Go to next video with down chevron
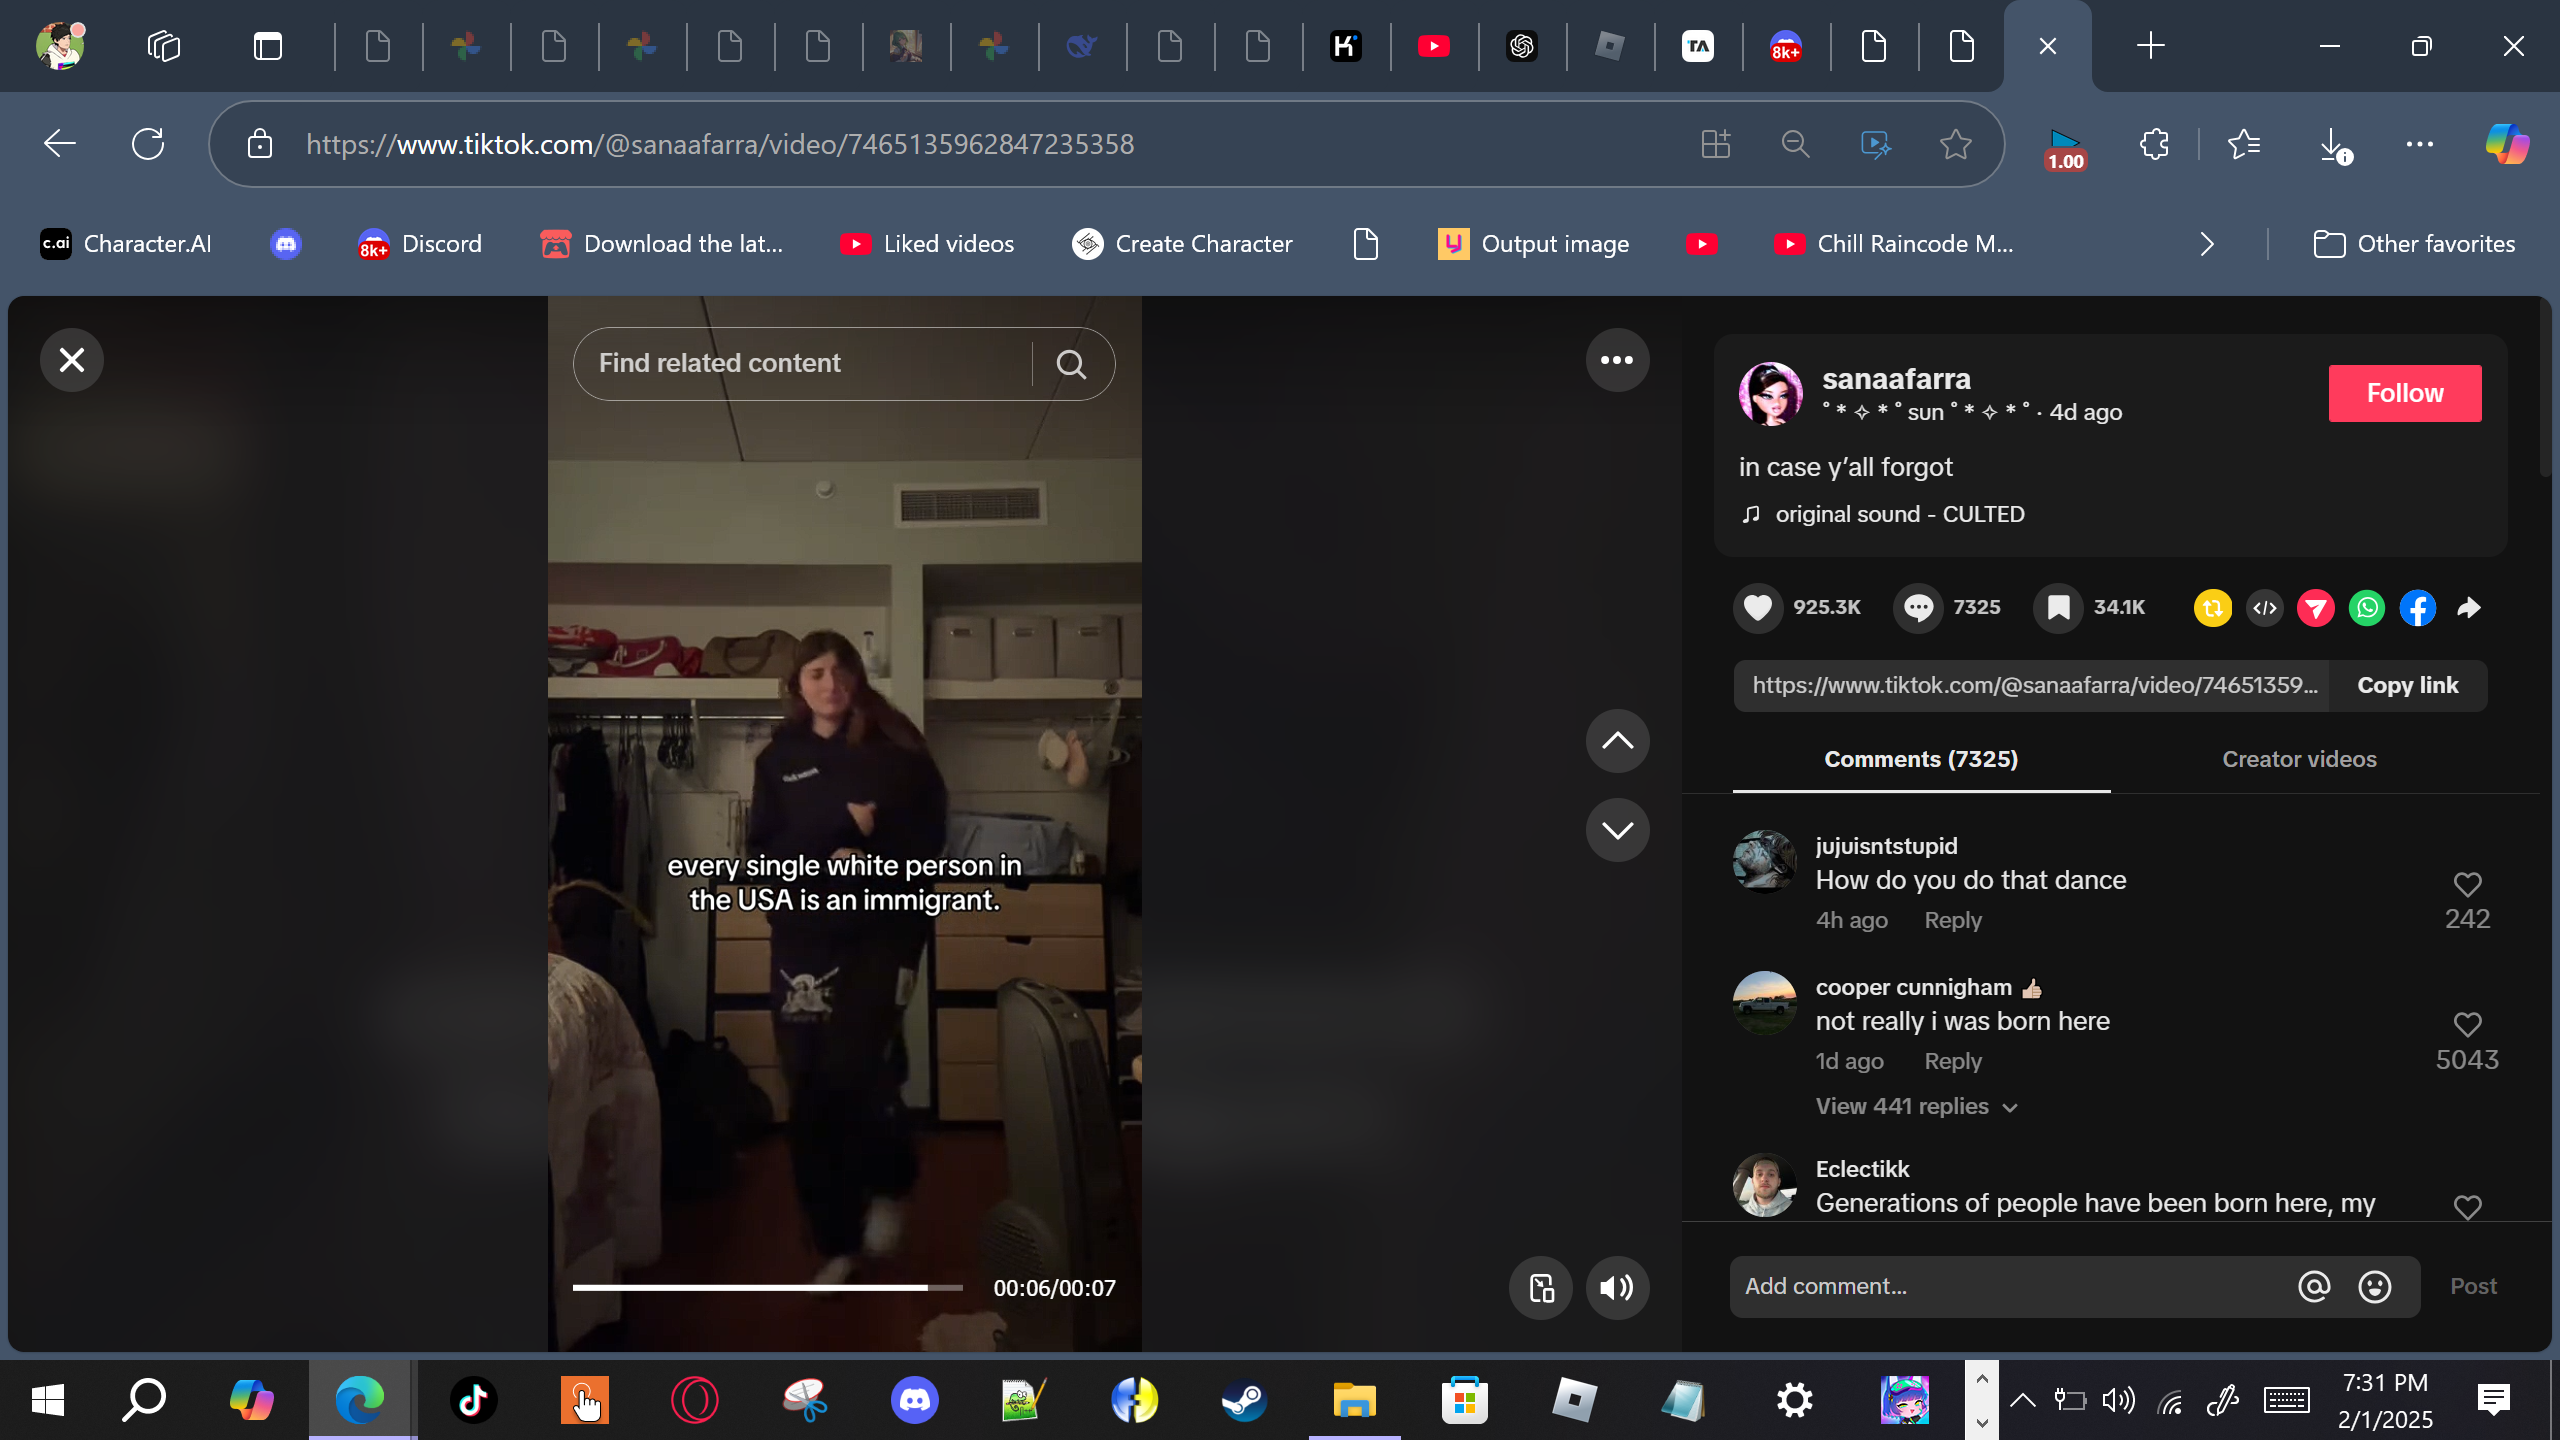This screenshot has height=1440, width=2560. (1616, 830)
